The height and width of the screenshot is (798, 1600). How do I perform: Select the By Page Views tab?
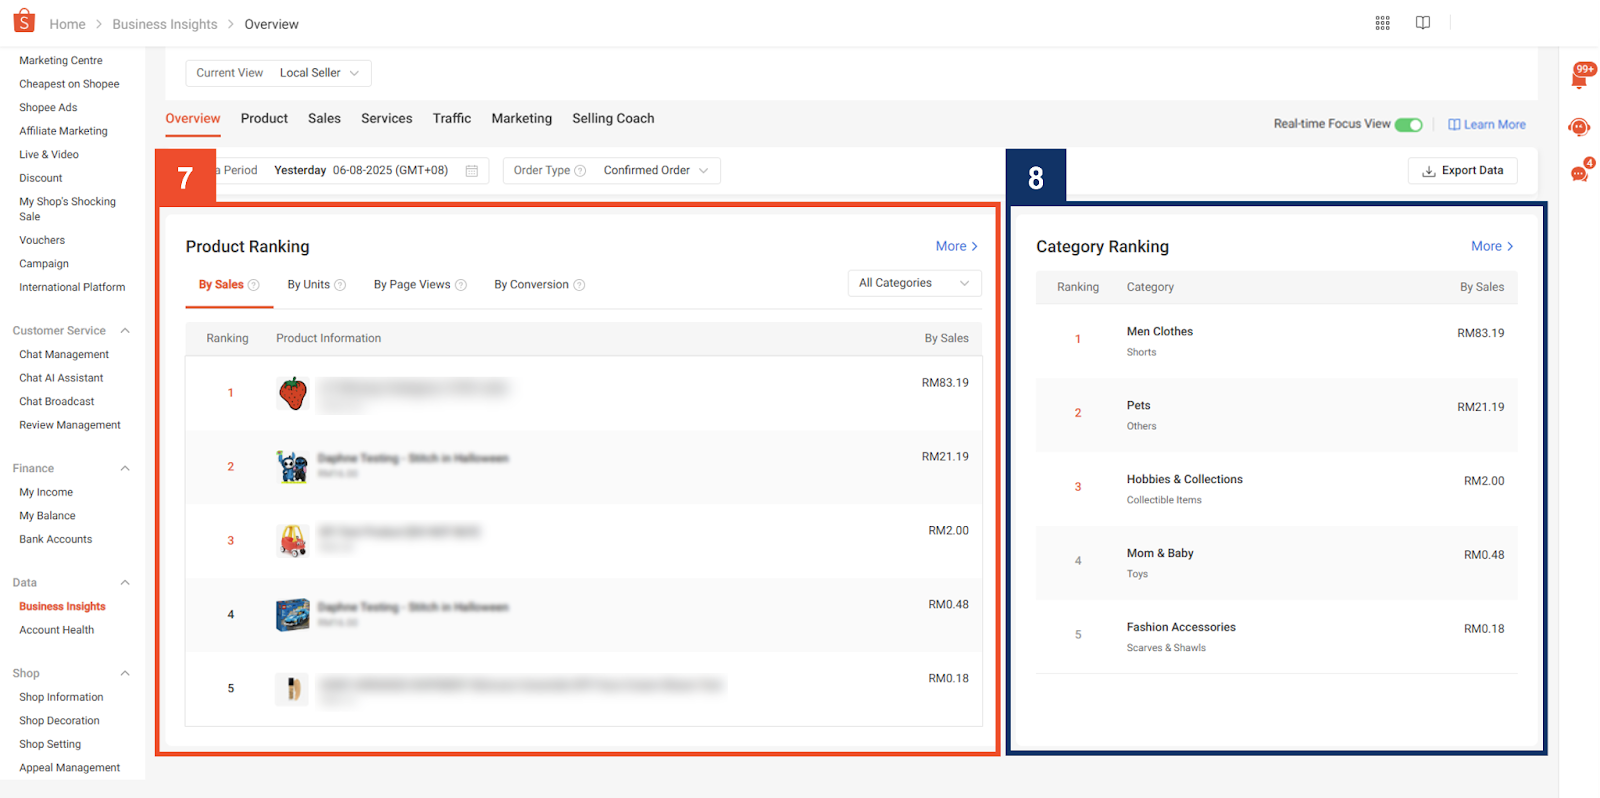[x=412, y=285]
